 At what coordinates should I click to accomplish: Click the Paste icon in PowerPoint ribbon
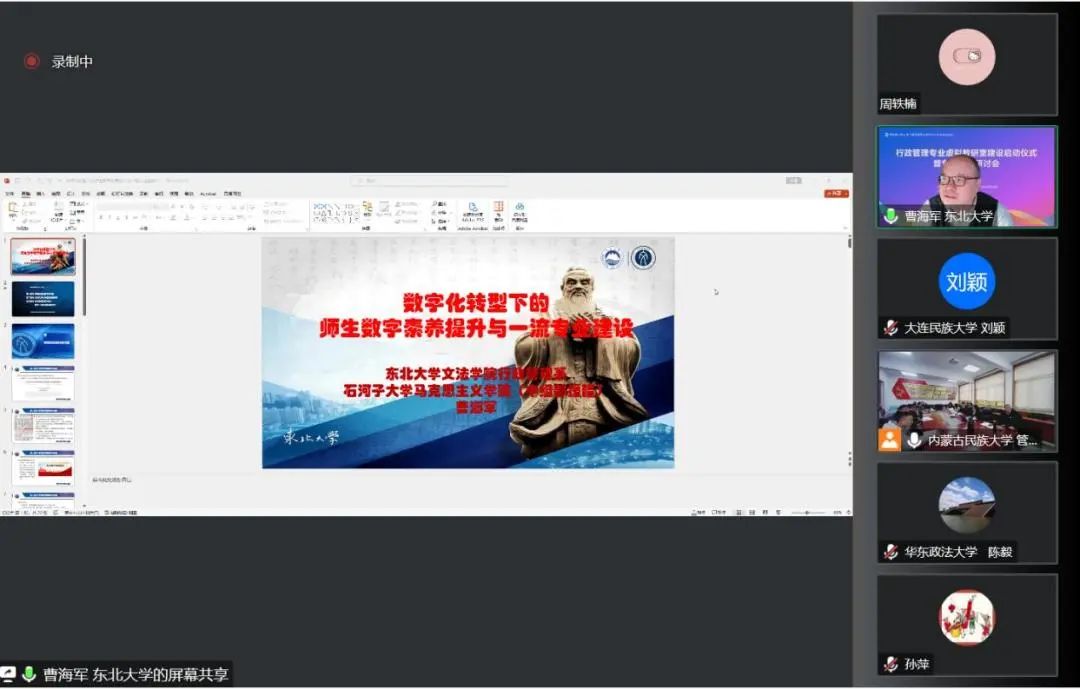(12, 209)
